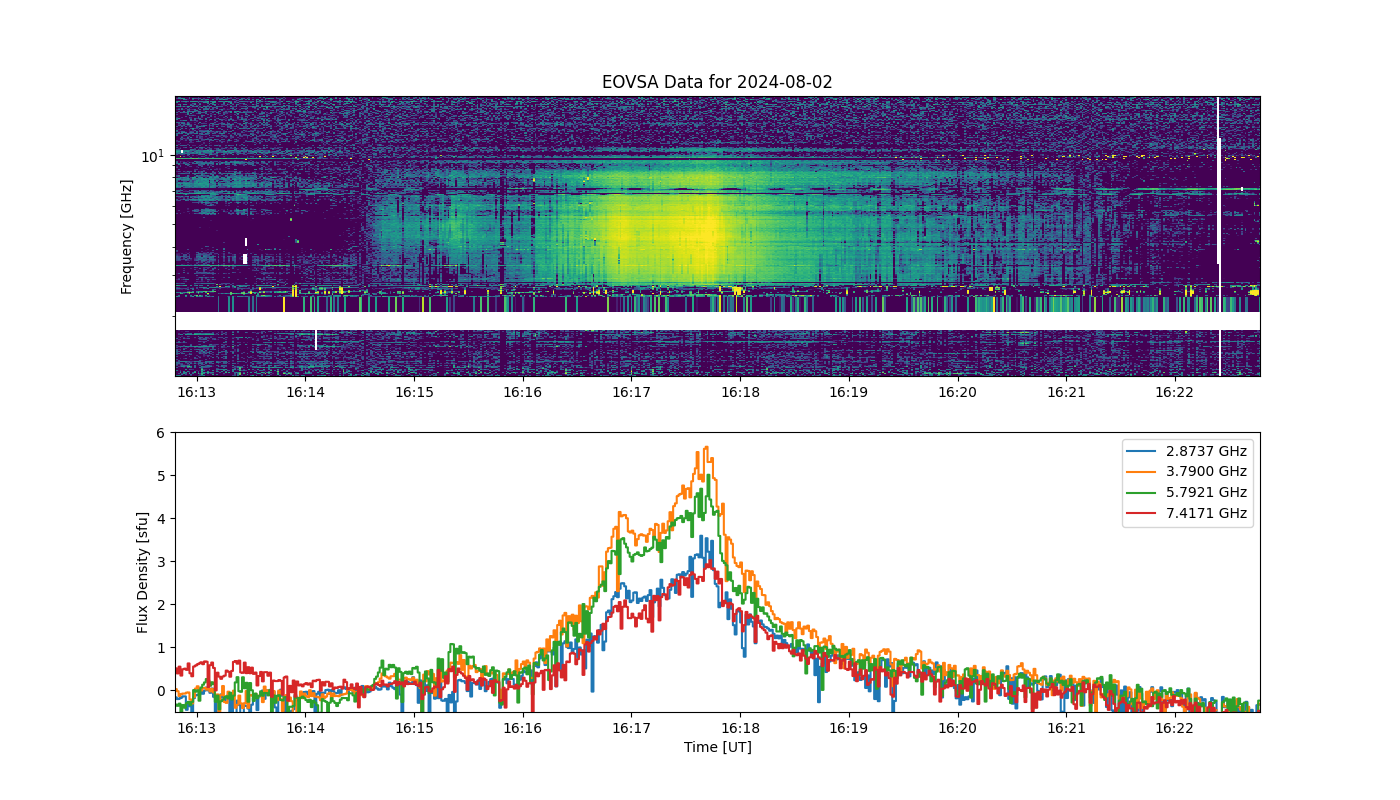Click the flux axis tick label 5
The image size is (1400, 800).
160,476
